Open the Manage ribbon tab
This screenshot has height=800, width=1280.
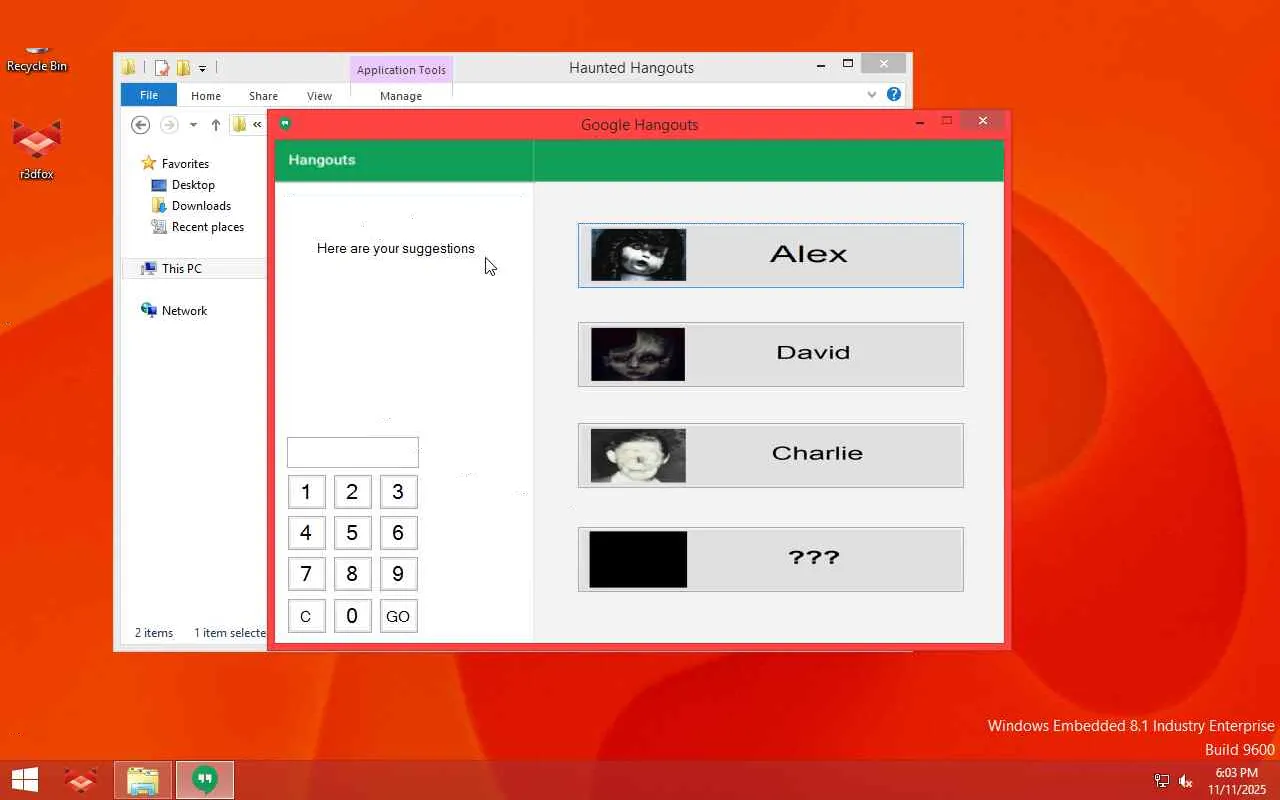401,96
